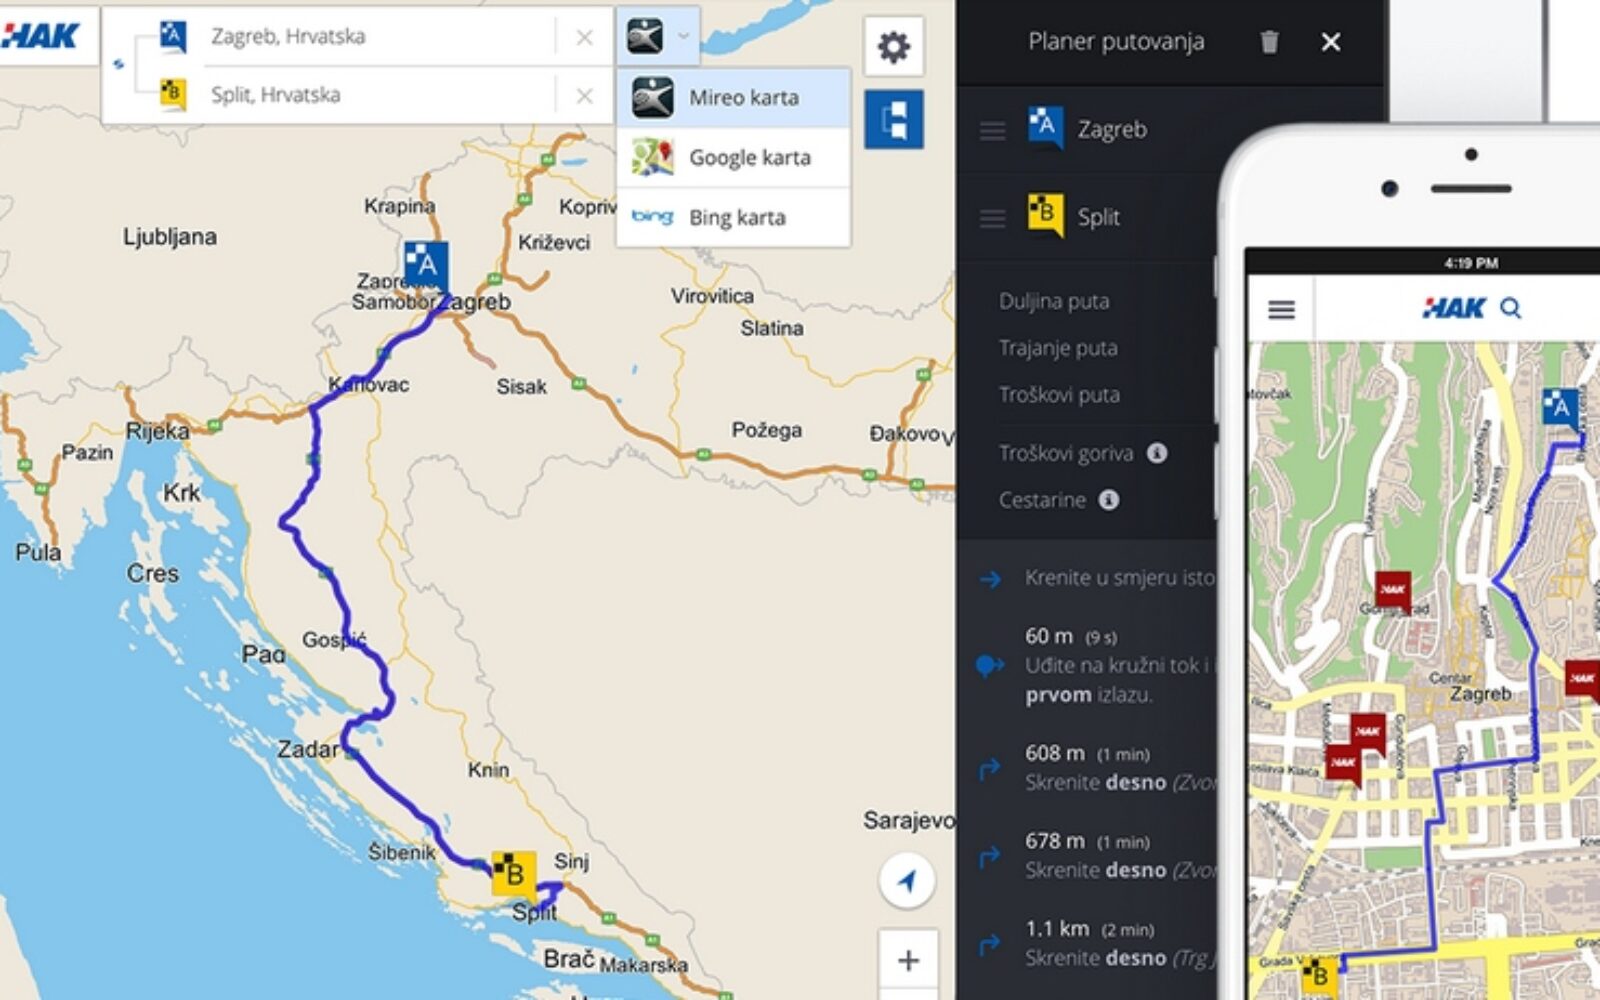Viewport: 1600px width, 1000px height.
Task: Click the yellow B marker on map
Action: pos(514,873)
